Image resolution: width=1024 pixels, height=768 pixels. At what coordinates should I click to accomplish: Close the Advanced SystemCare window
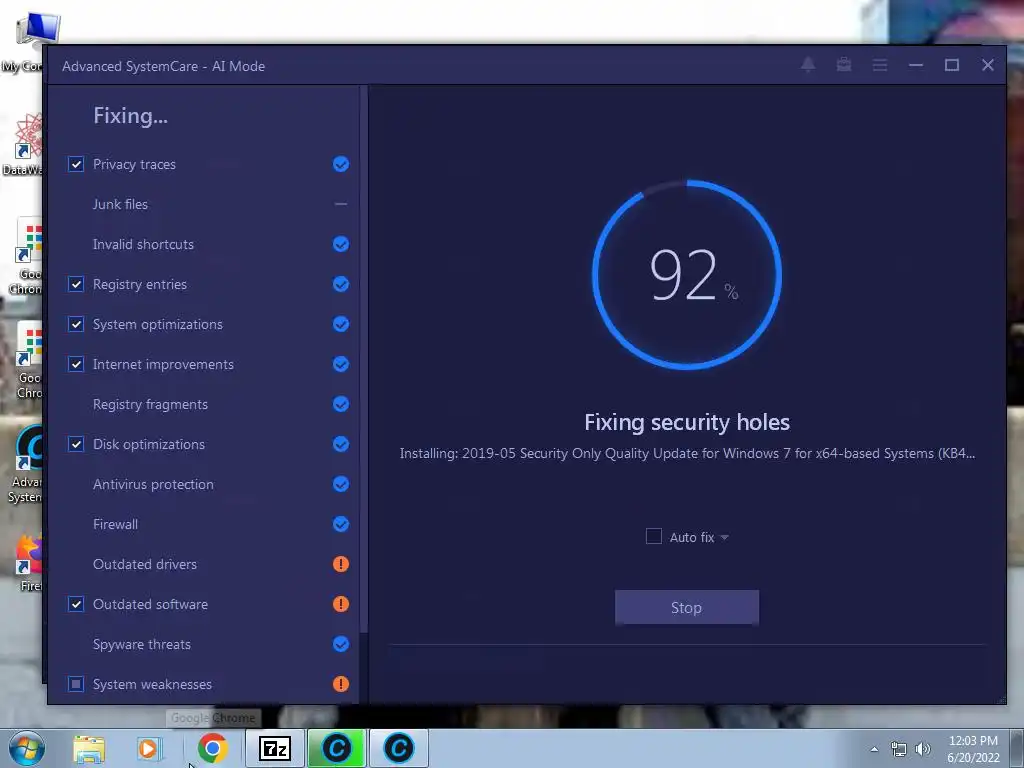click(987, 65)
